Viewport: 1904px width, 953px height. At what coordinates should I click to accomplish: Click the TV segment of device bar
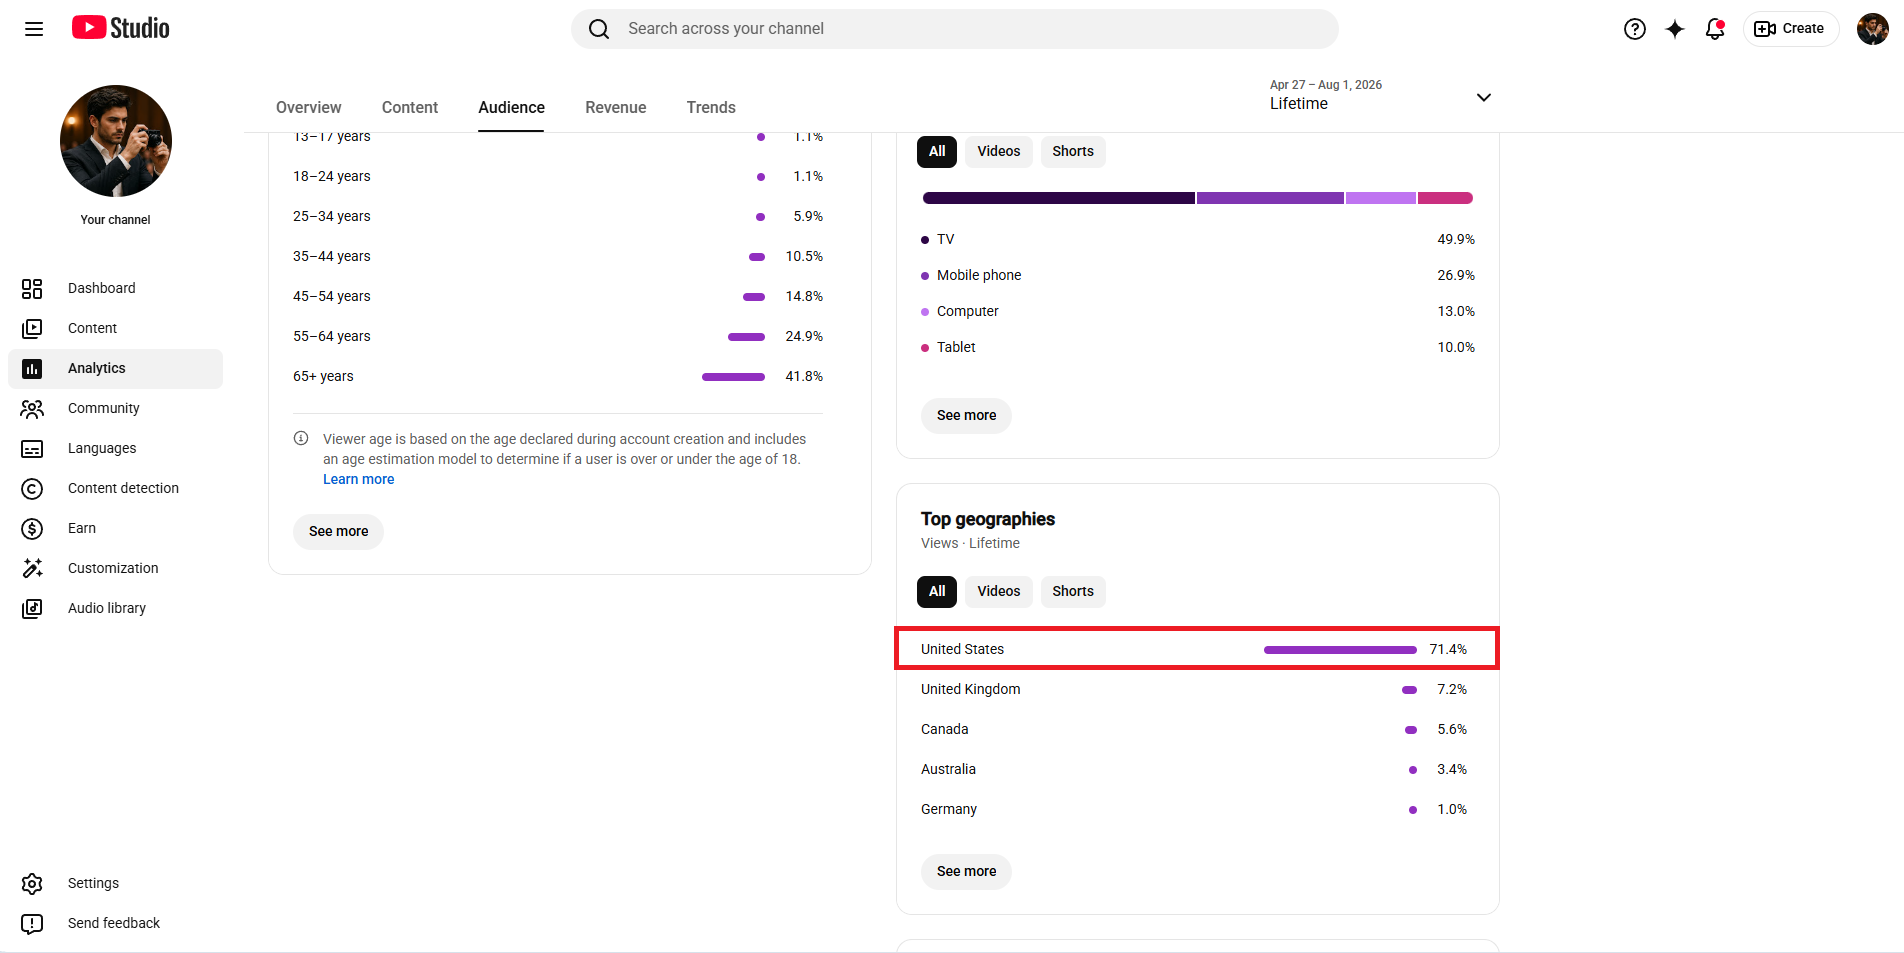pos(1059,198)
